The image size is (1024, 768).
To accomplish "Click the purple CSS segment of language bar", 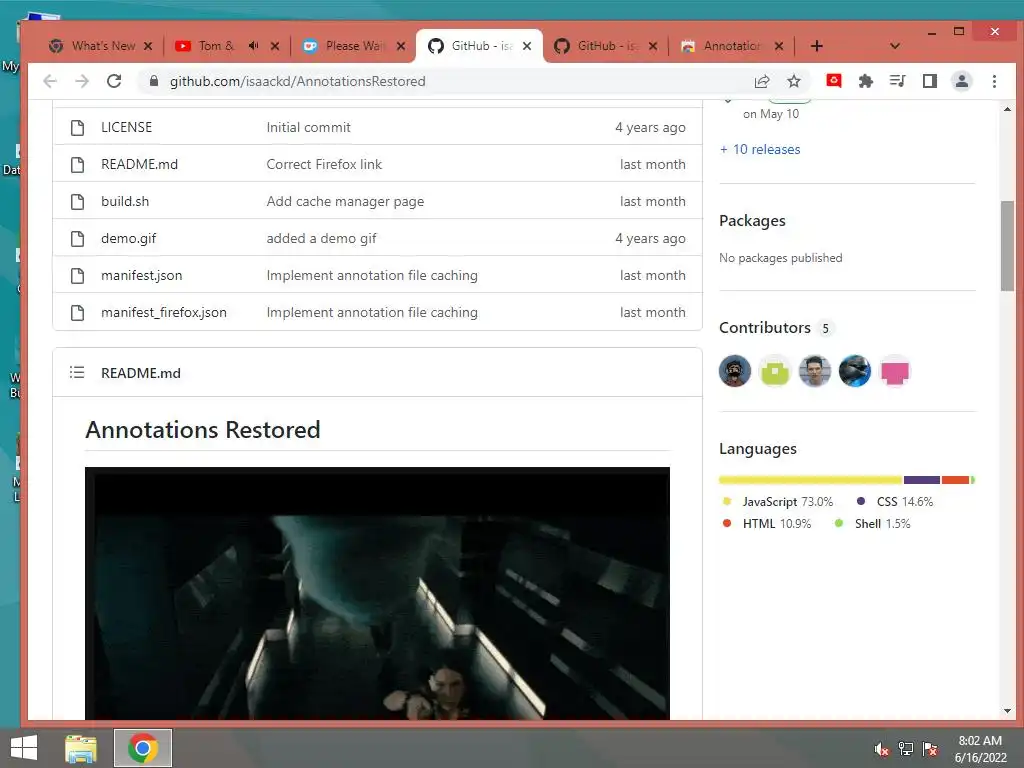I will (x=921, y=480).
